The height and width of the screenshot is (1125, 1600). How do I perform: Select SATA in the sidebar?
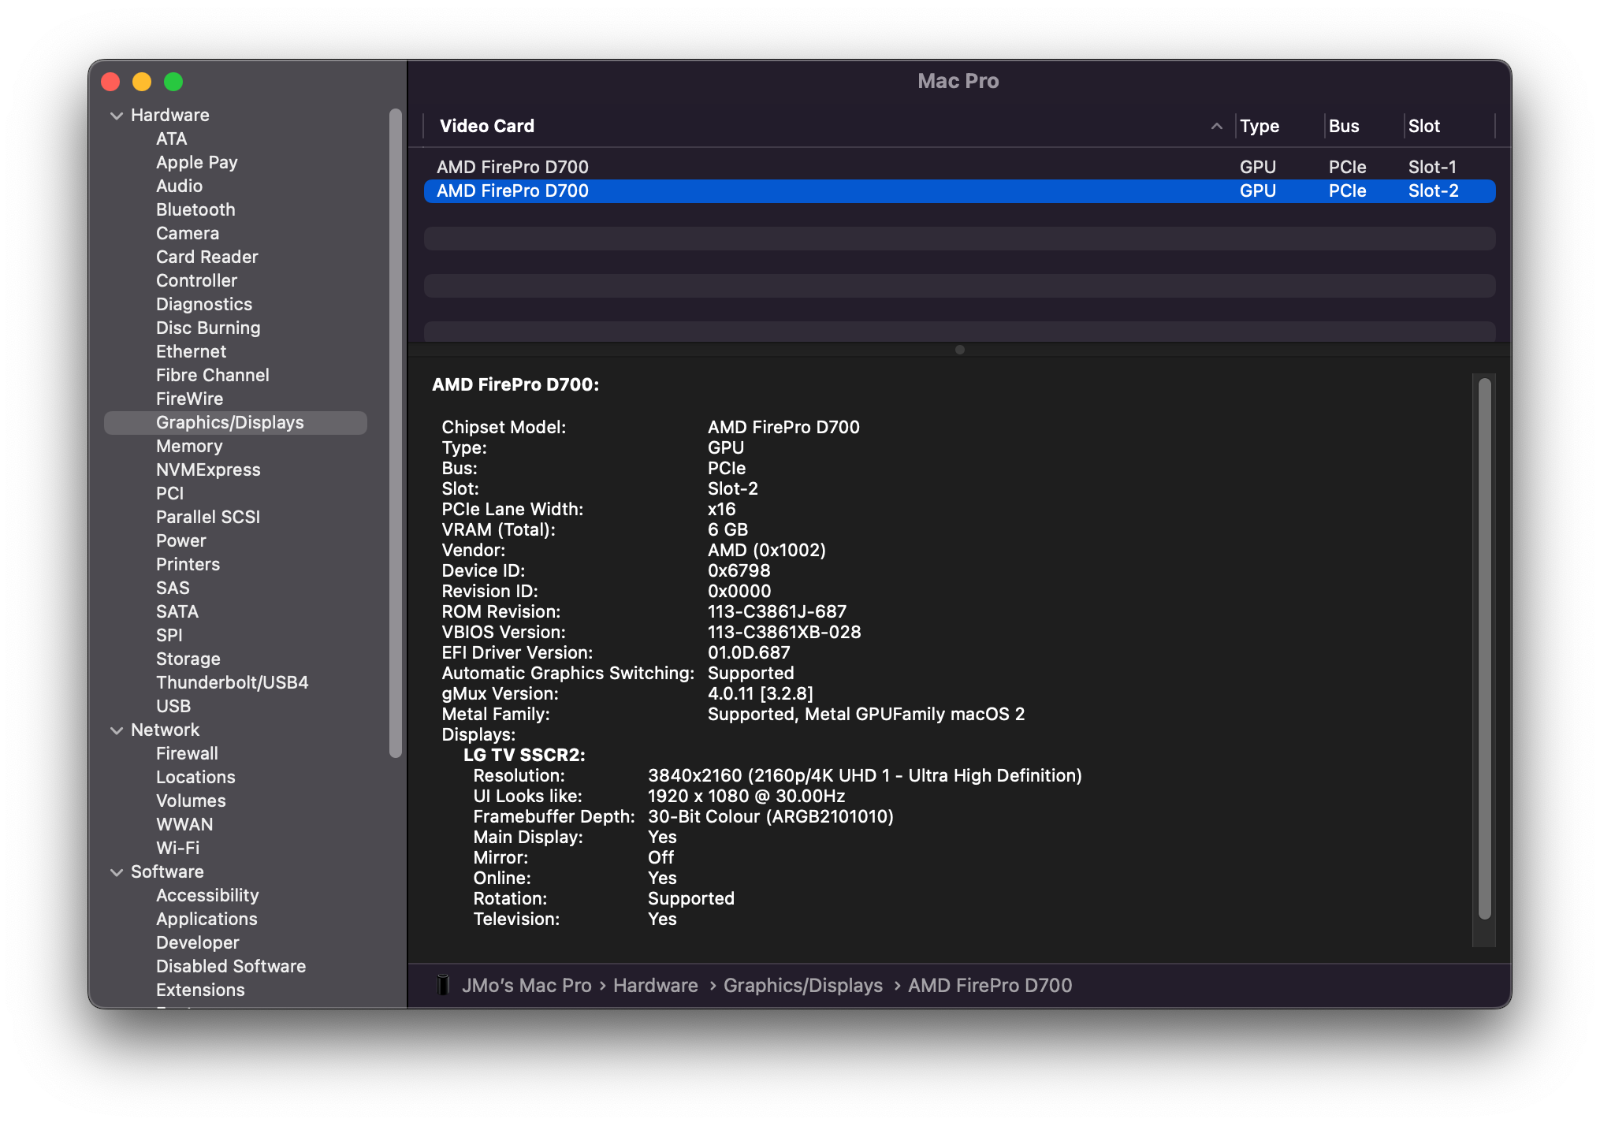[x=177, y=612]
